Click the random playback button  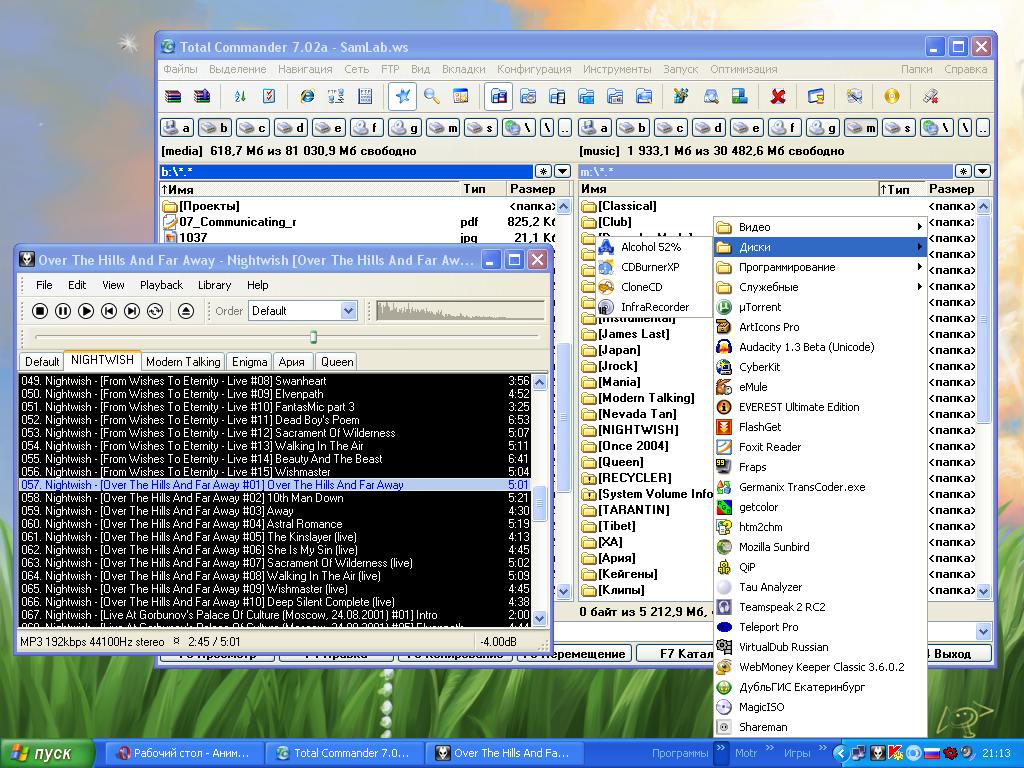coord(155,311)
